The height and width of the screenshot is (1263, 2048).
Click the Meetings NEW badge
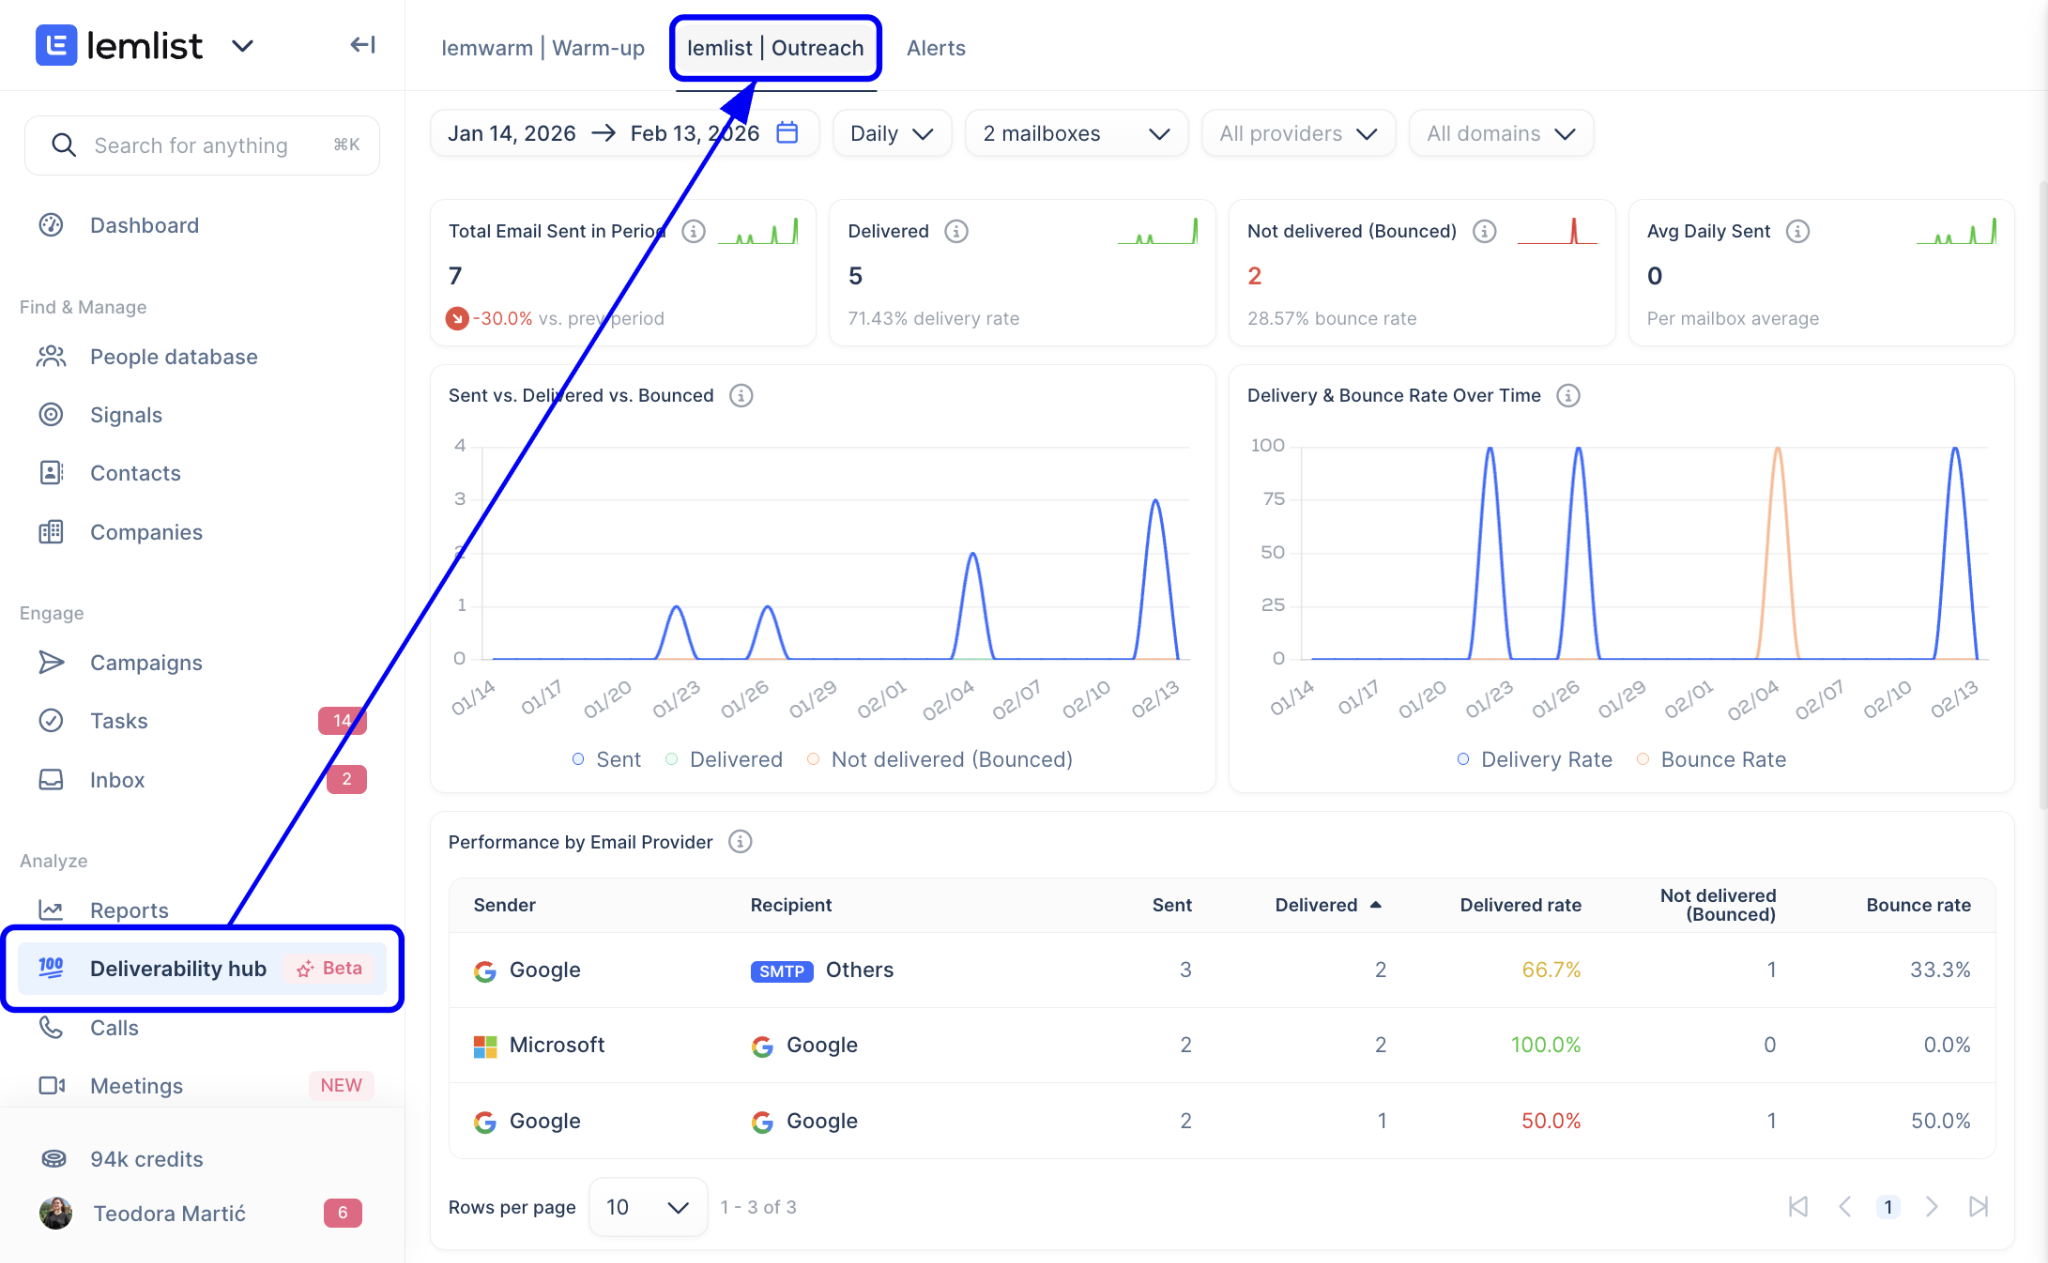pos(341,1085)
